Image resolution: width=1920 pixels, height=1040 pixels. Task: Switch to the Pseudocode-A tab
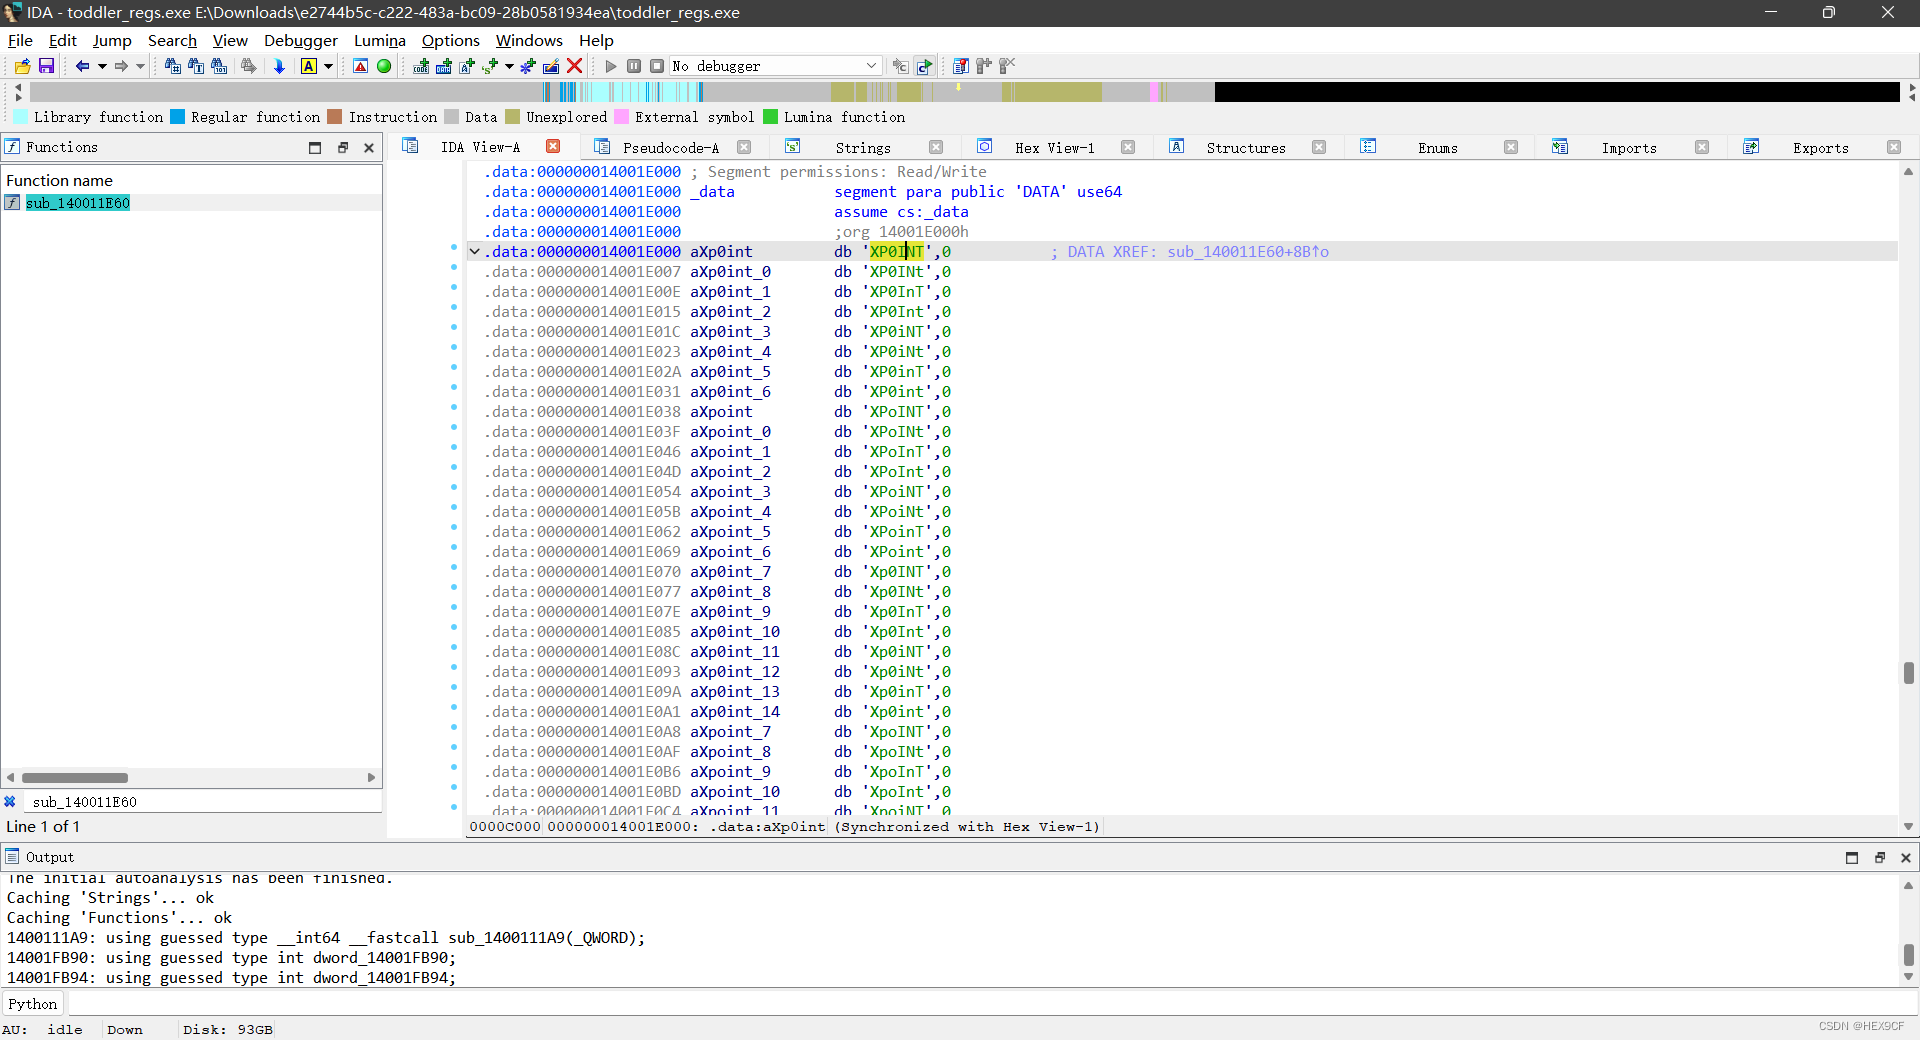coord(670,147)
